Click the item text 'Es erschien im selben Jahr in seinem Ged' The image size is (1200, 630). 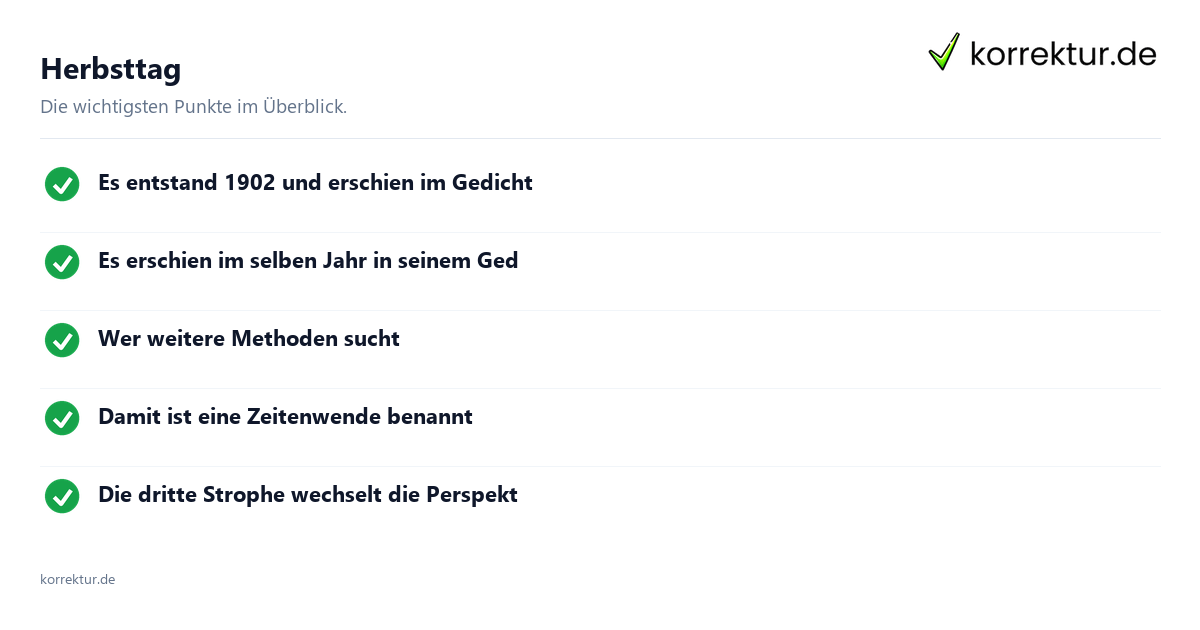308,261
